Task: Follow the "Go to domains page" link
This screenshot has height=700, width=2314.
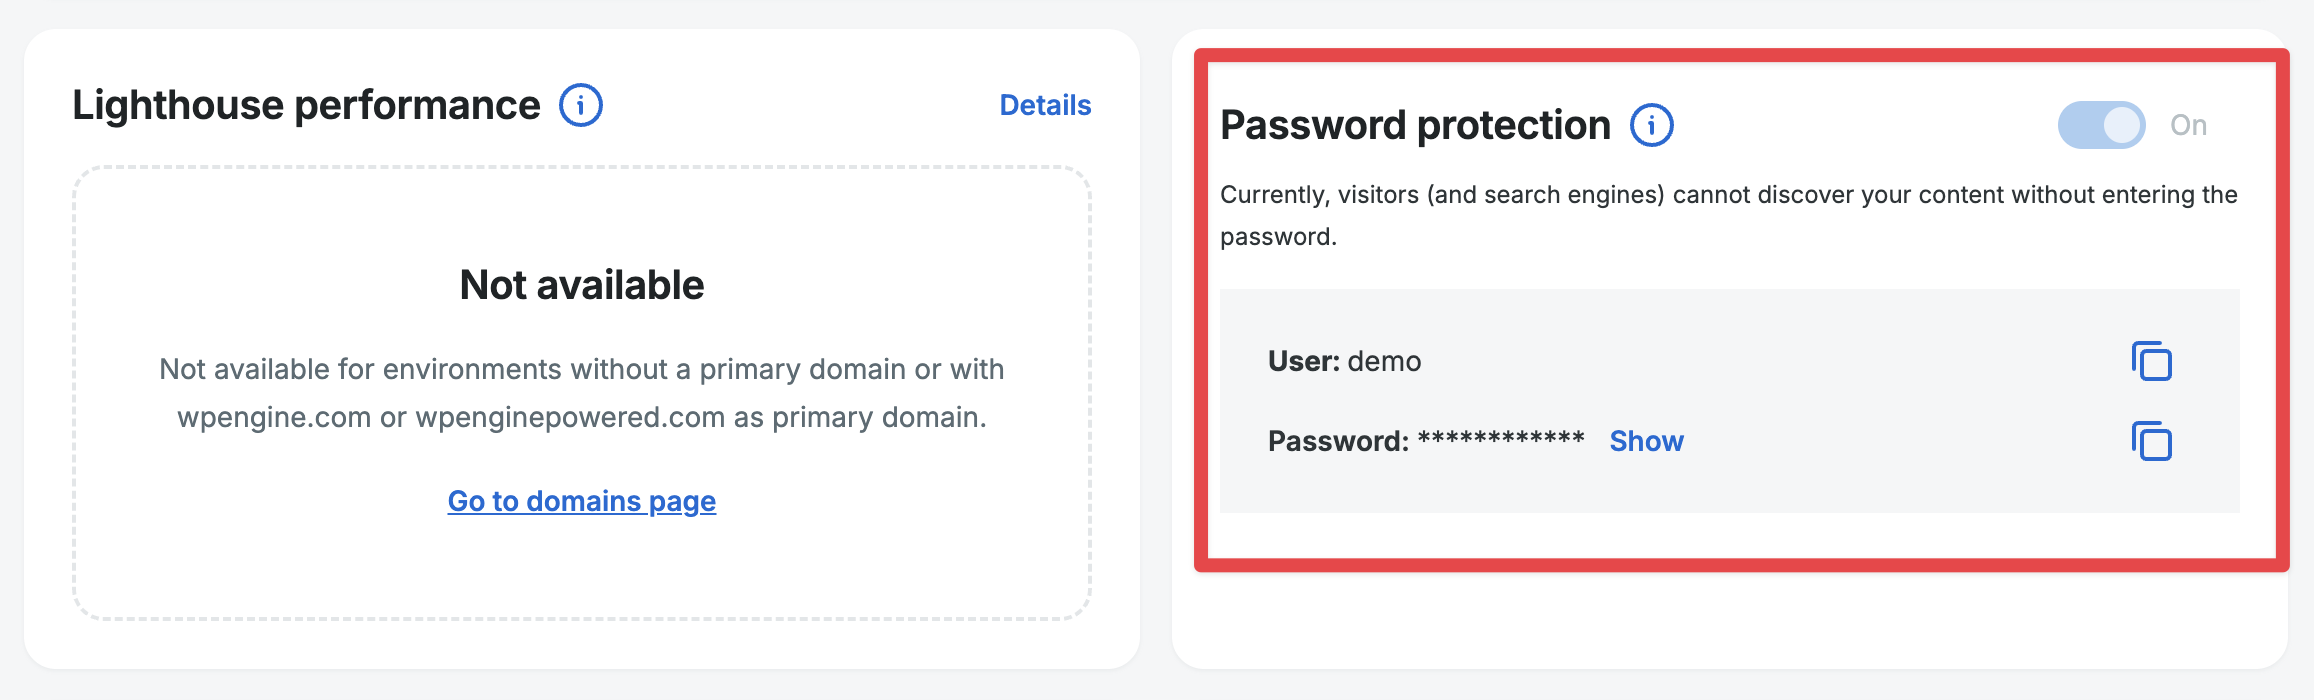Action: coord(581,501)
